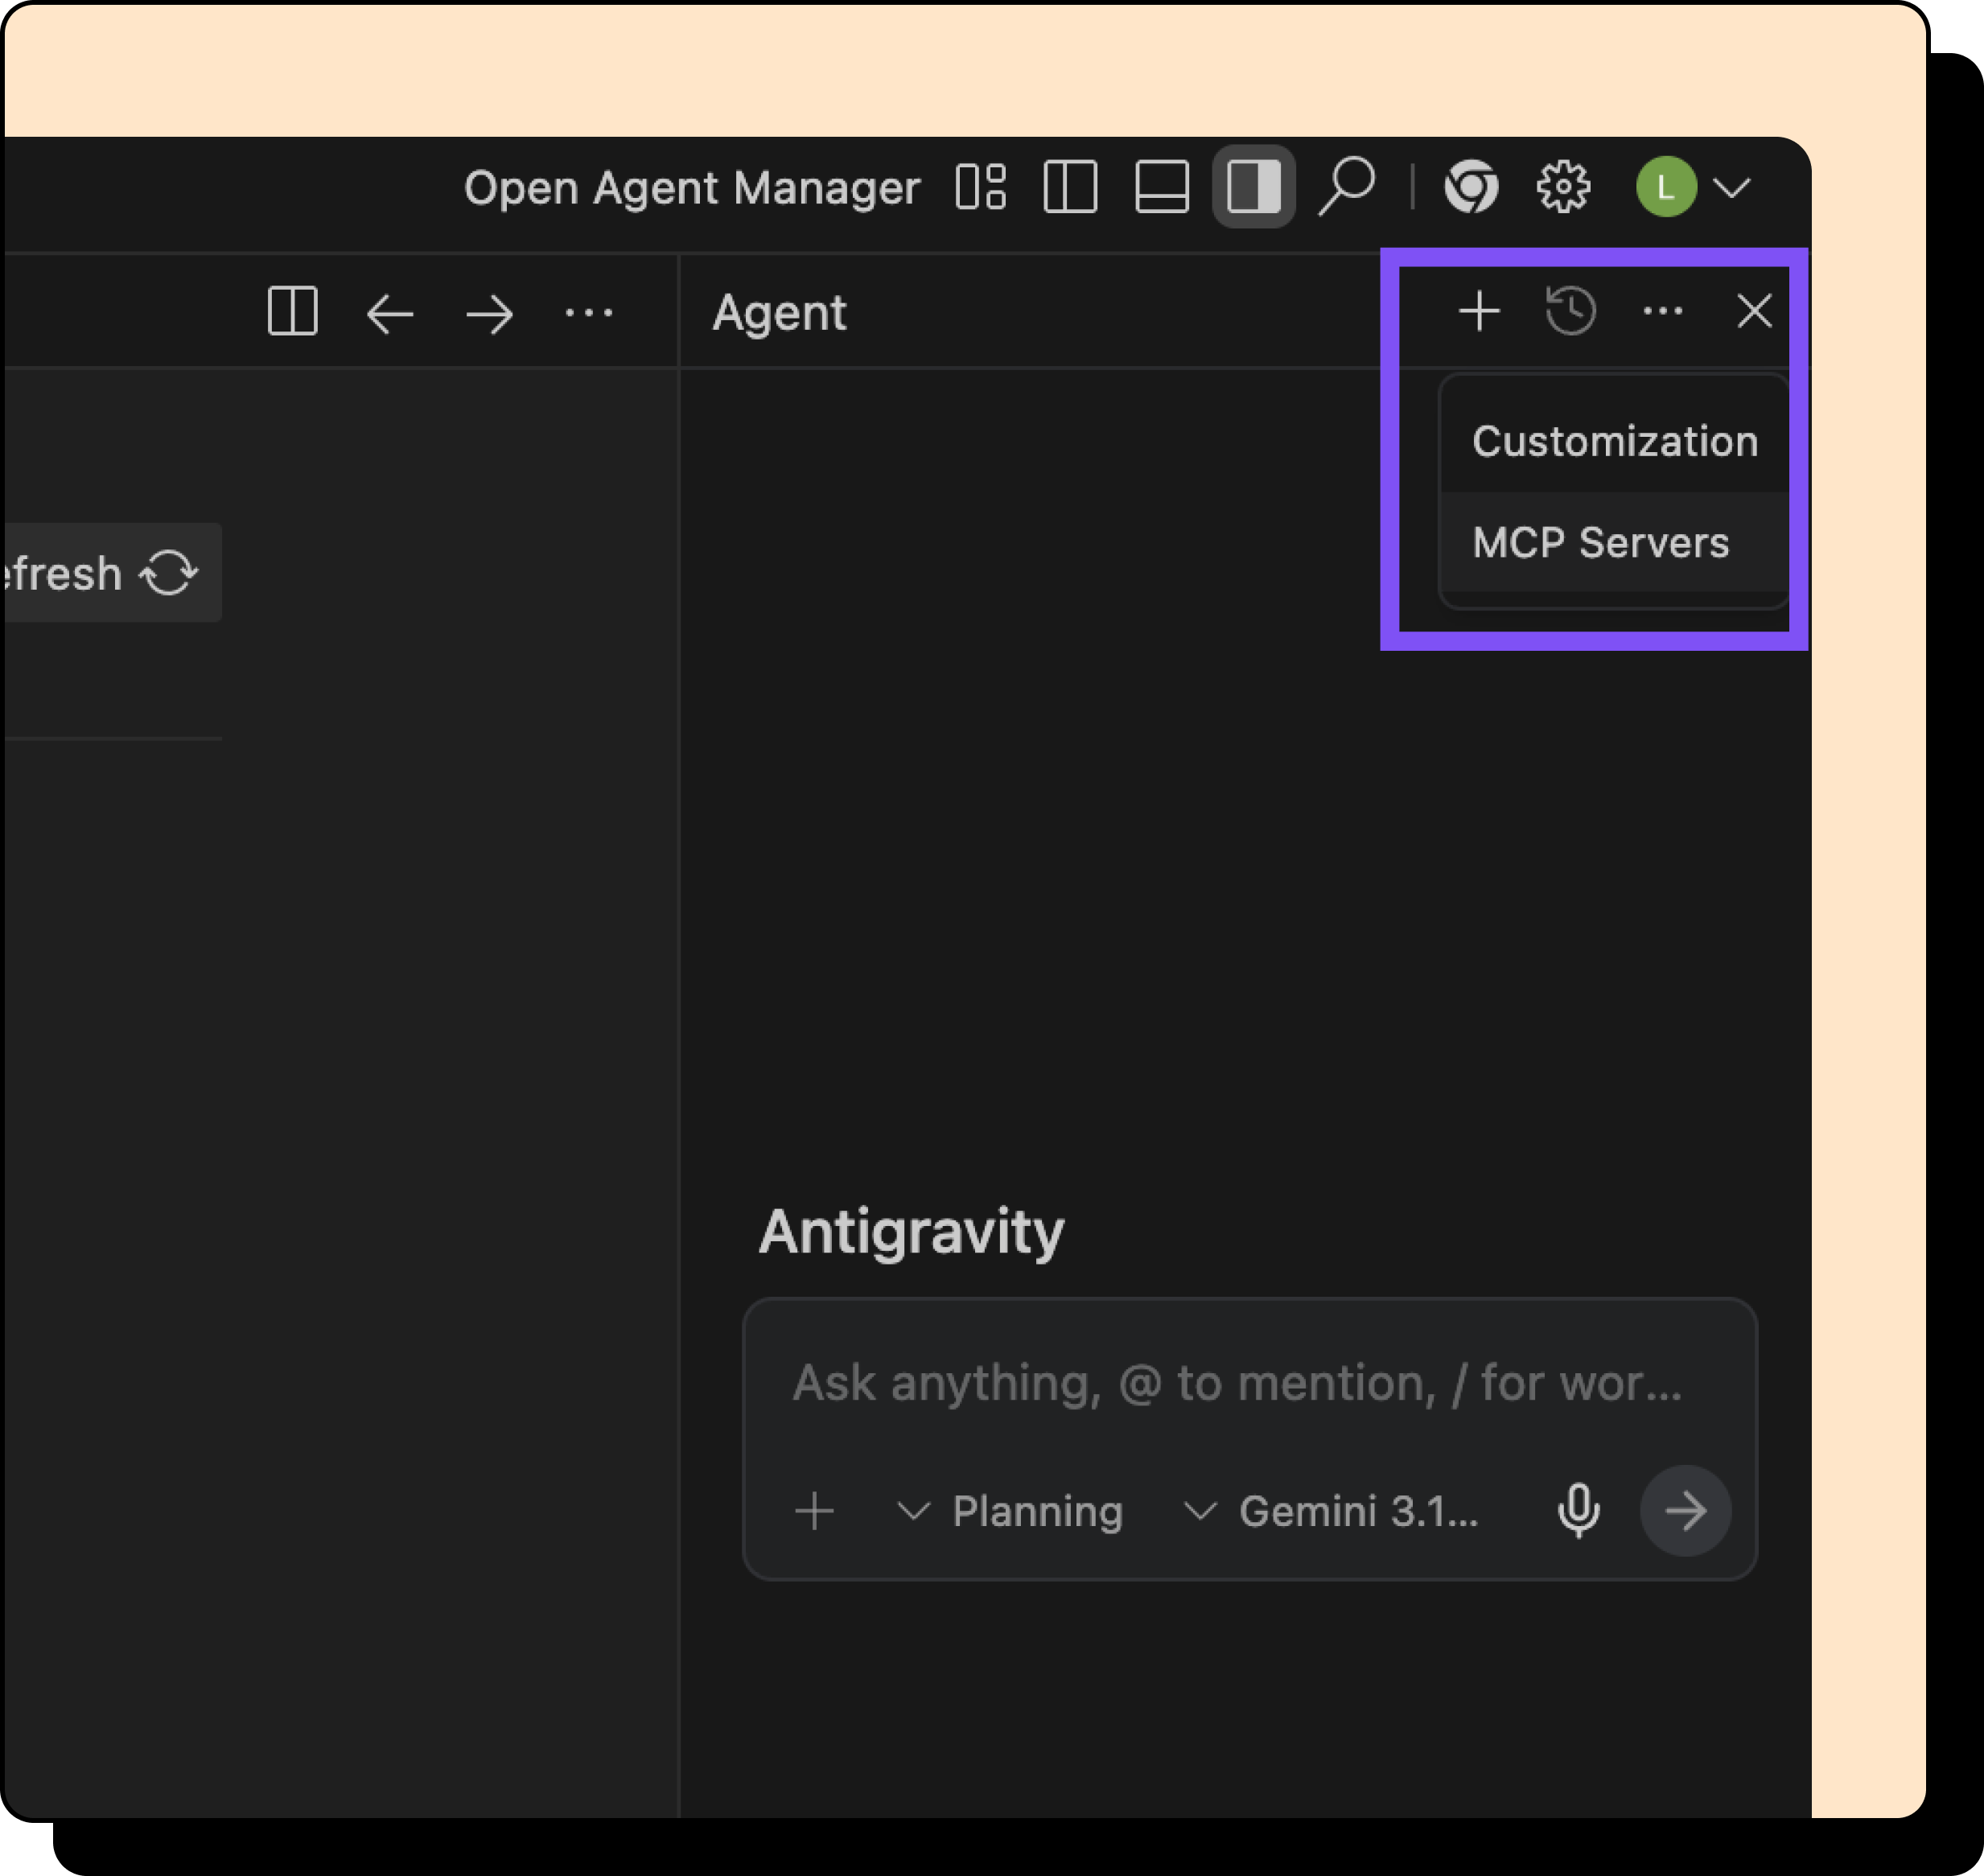This screenshot has height=1876, width=1984.
Task: Navigate back with left arrow
Action: [x=390, y=314]
